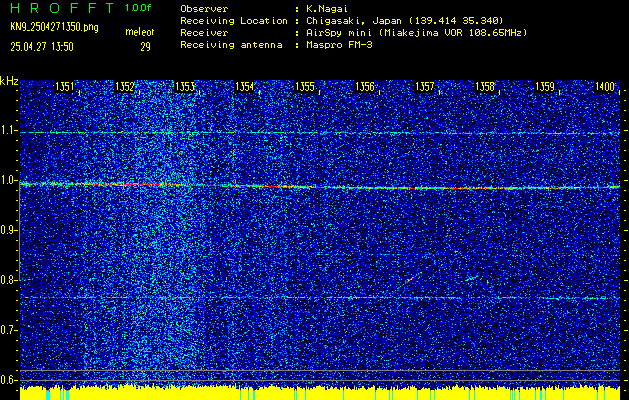Click the 1.1 frequency axis label
629x400 pixels.
point(8,130)
